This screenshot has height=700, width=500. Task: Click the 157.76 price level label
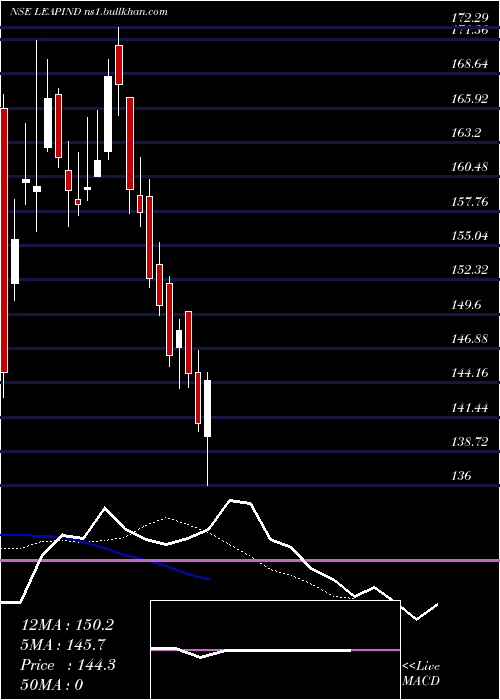[469, 201]
